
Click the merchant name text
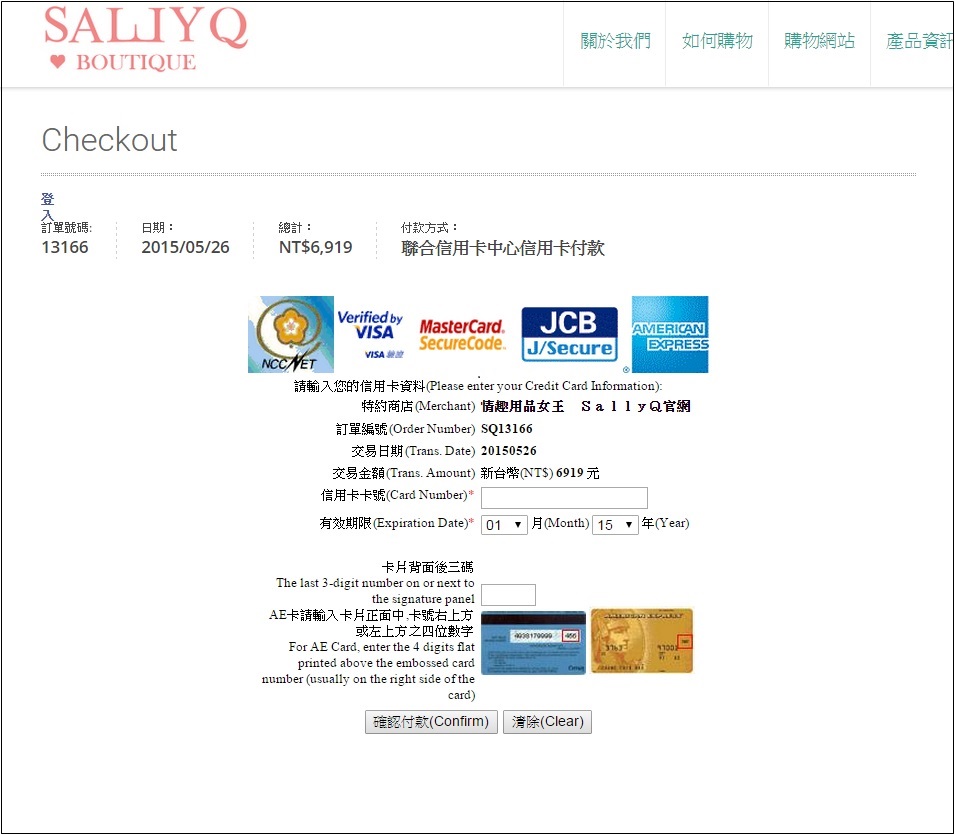click(585, 406)
